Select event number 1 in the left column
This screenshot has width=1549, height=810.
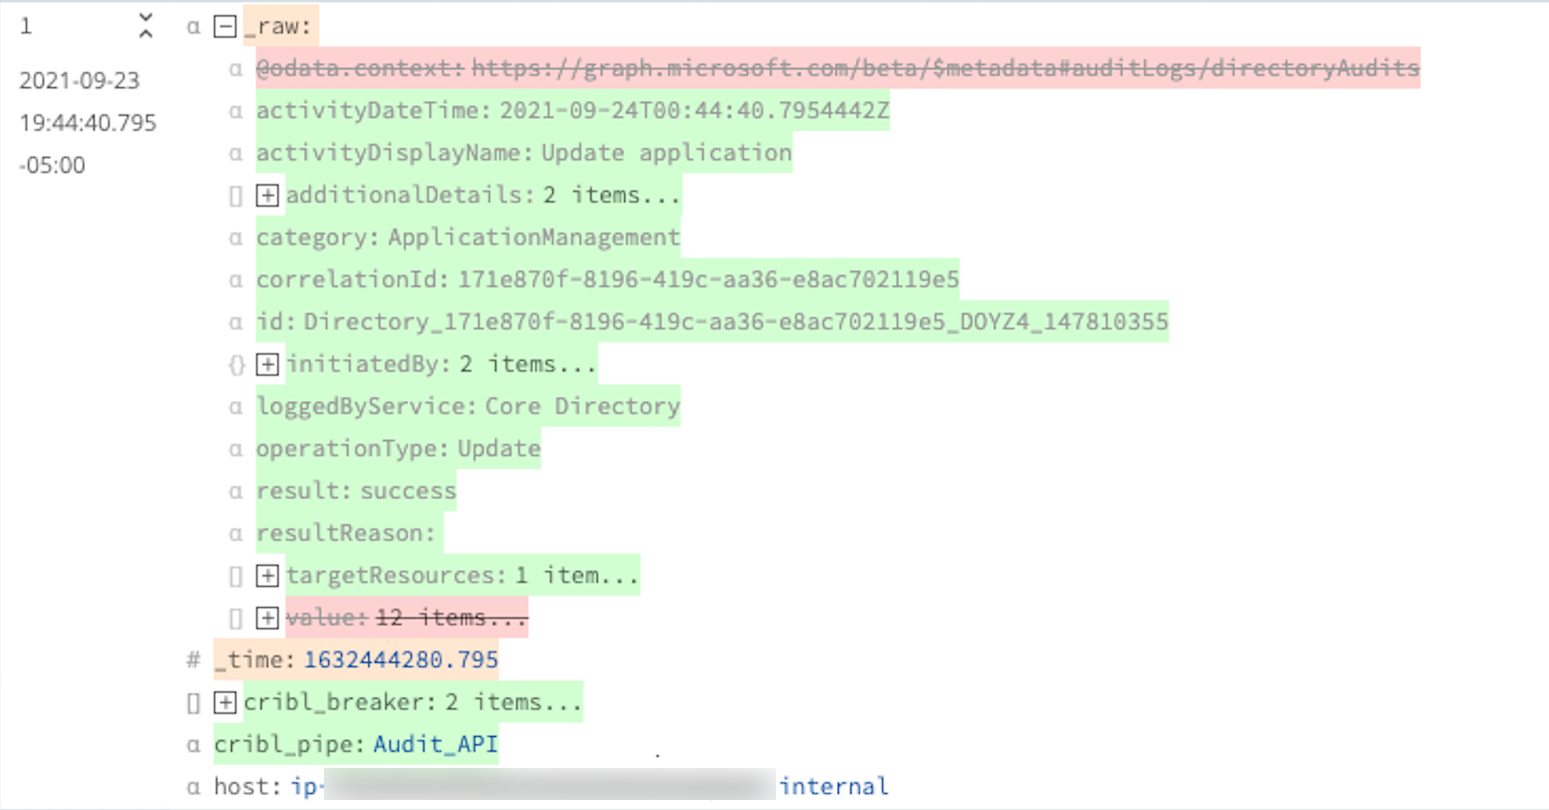pyautogui.click(x=25, y=26)
